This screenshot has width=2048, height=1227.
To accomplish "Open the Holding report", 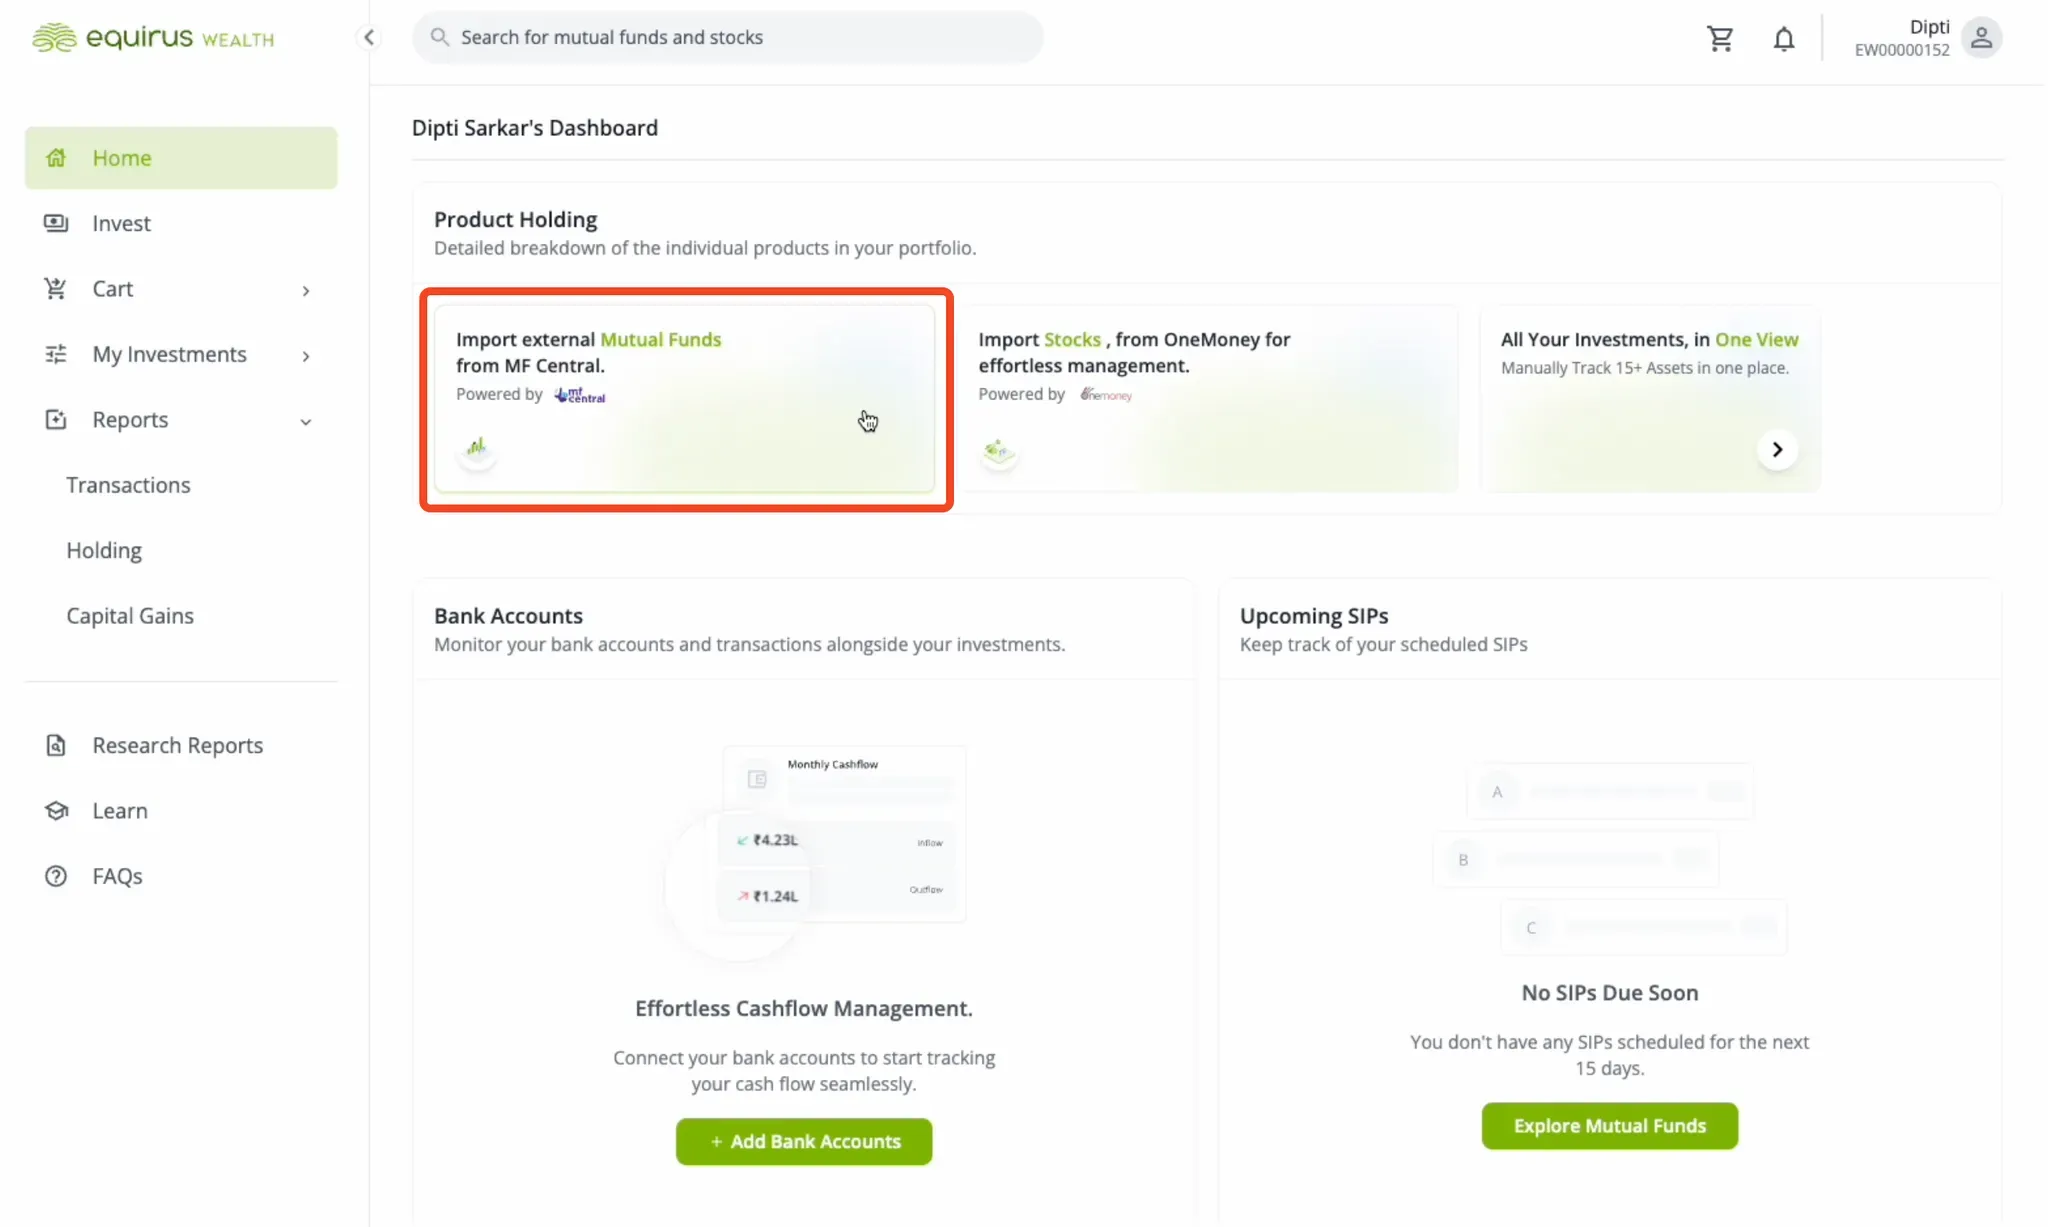I will [104, 550].
